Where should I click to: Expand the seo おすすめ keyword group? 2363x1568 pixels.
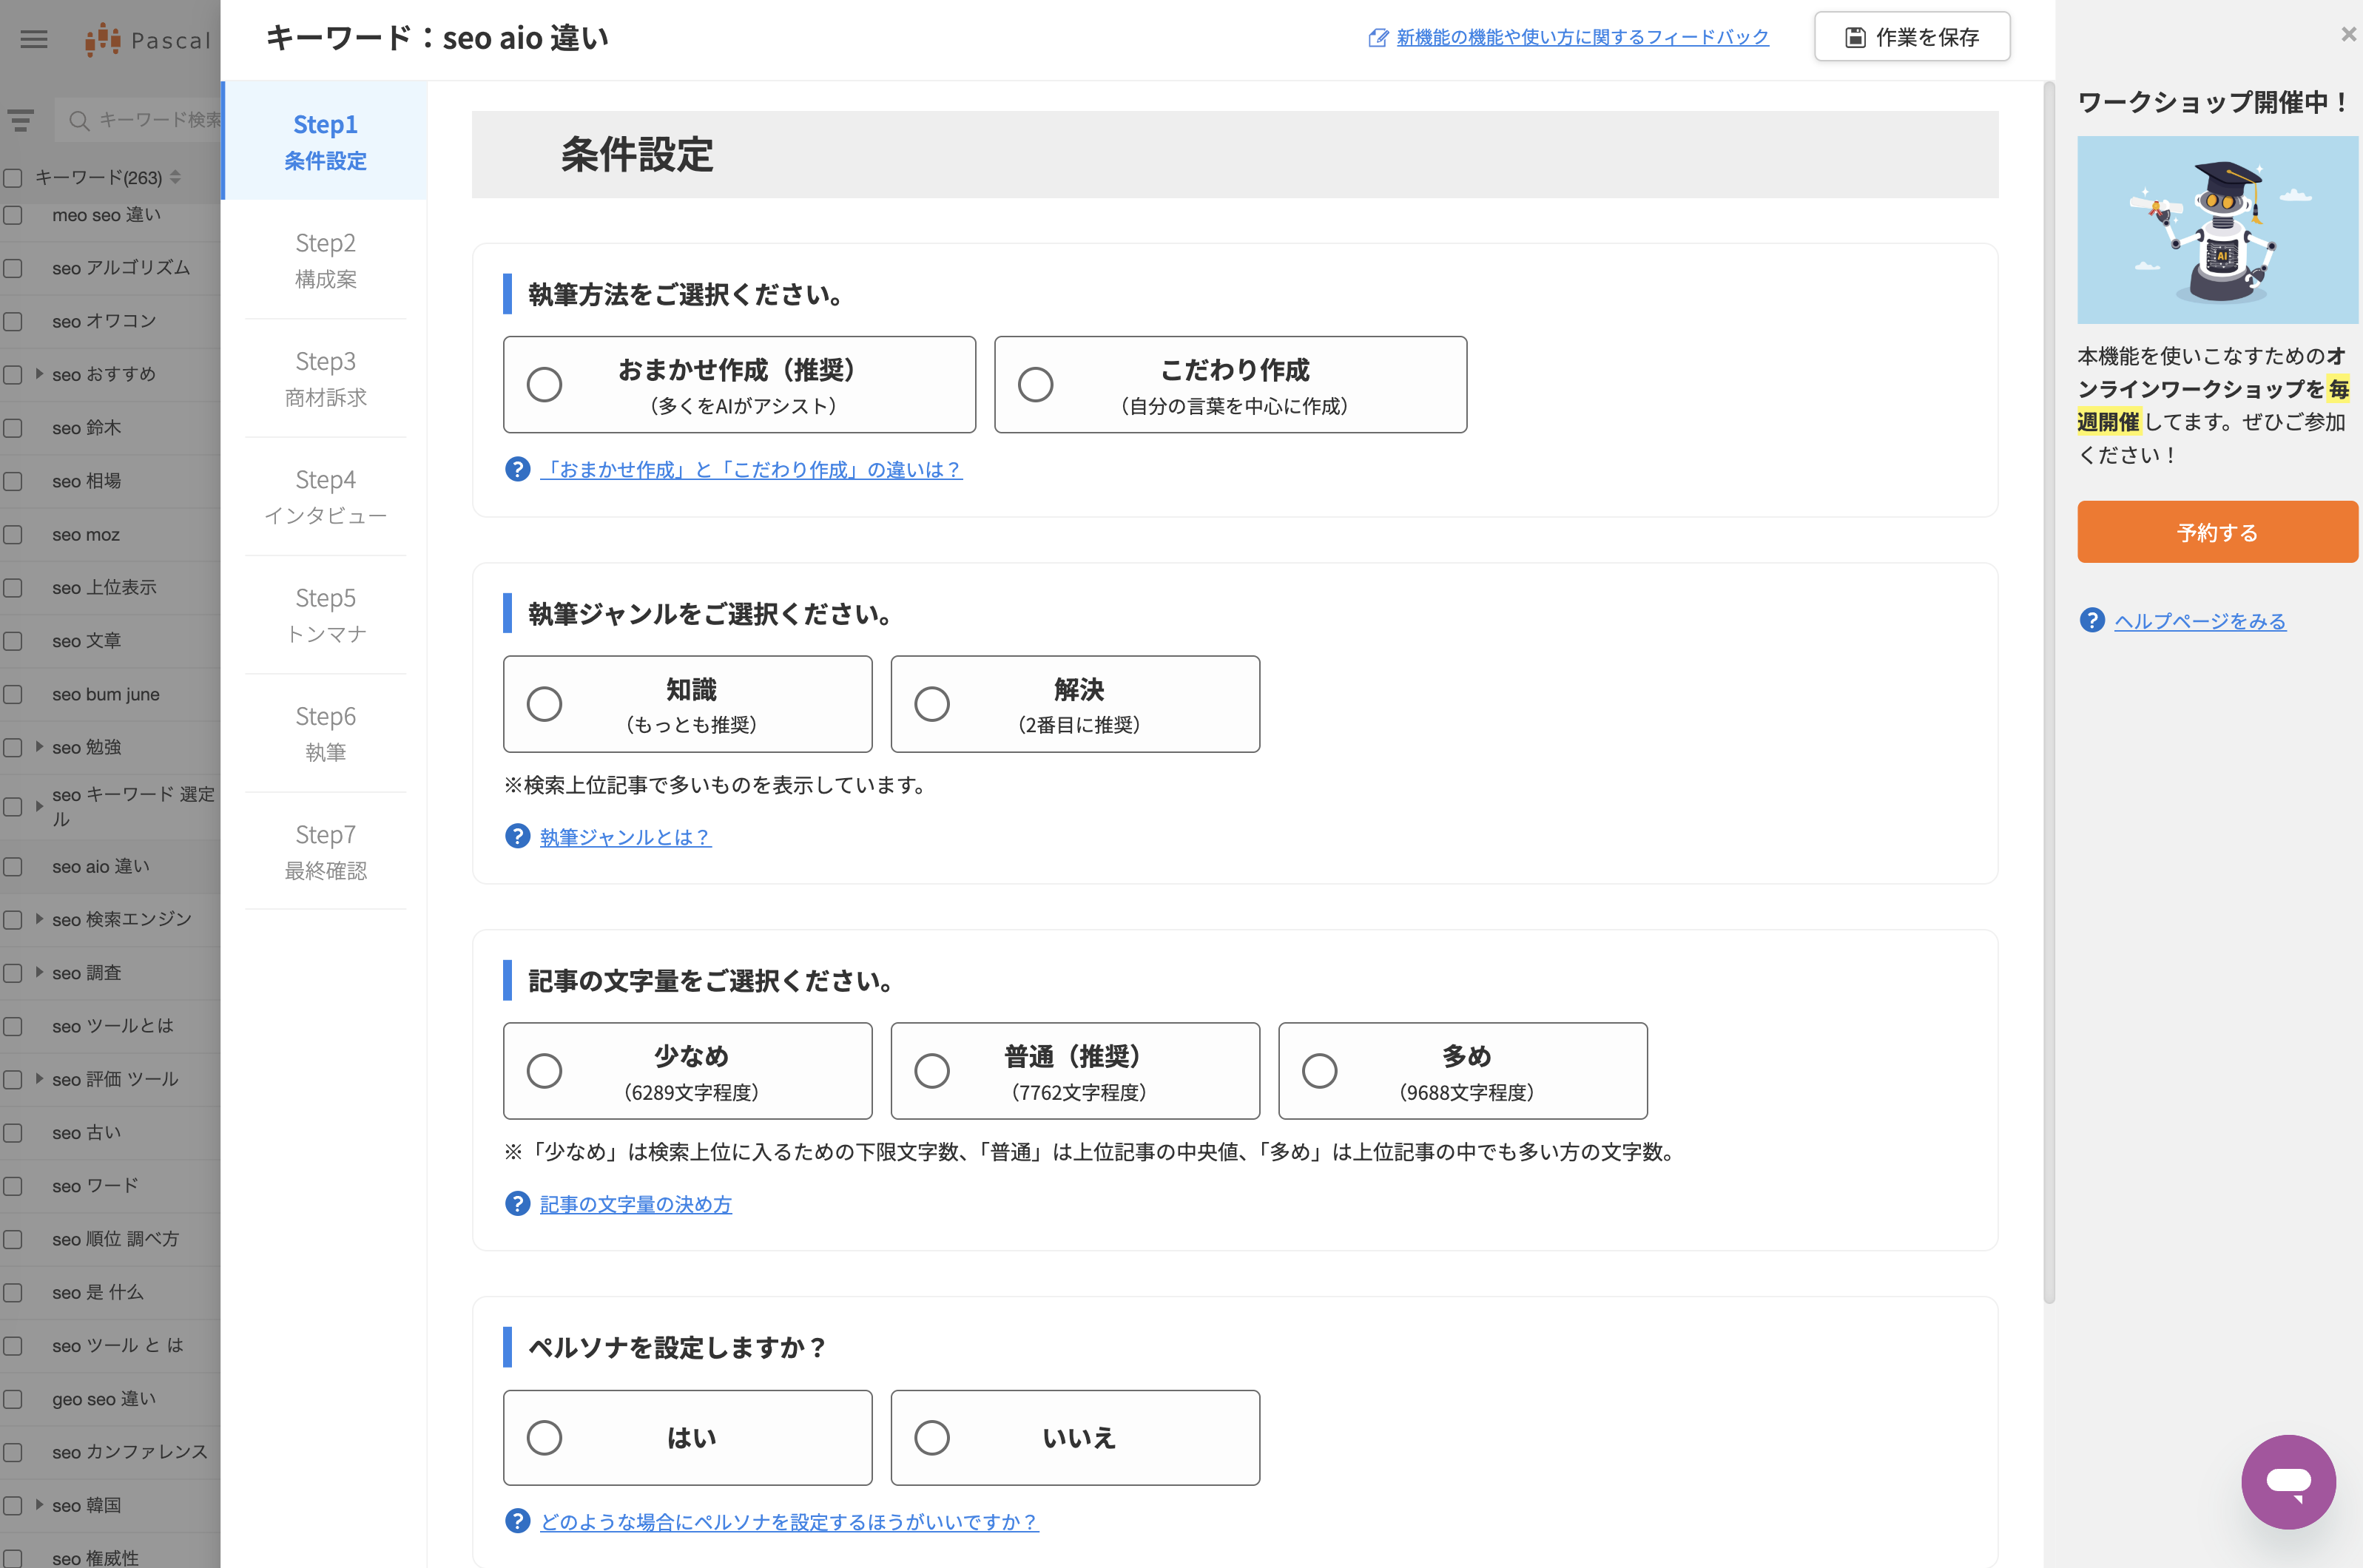pos(39,374)
